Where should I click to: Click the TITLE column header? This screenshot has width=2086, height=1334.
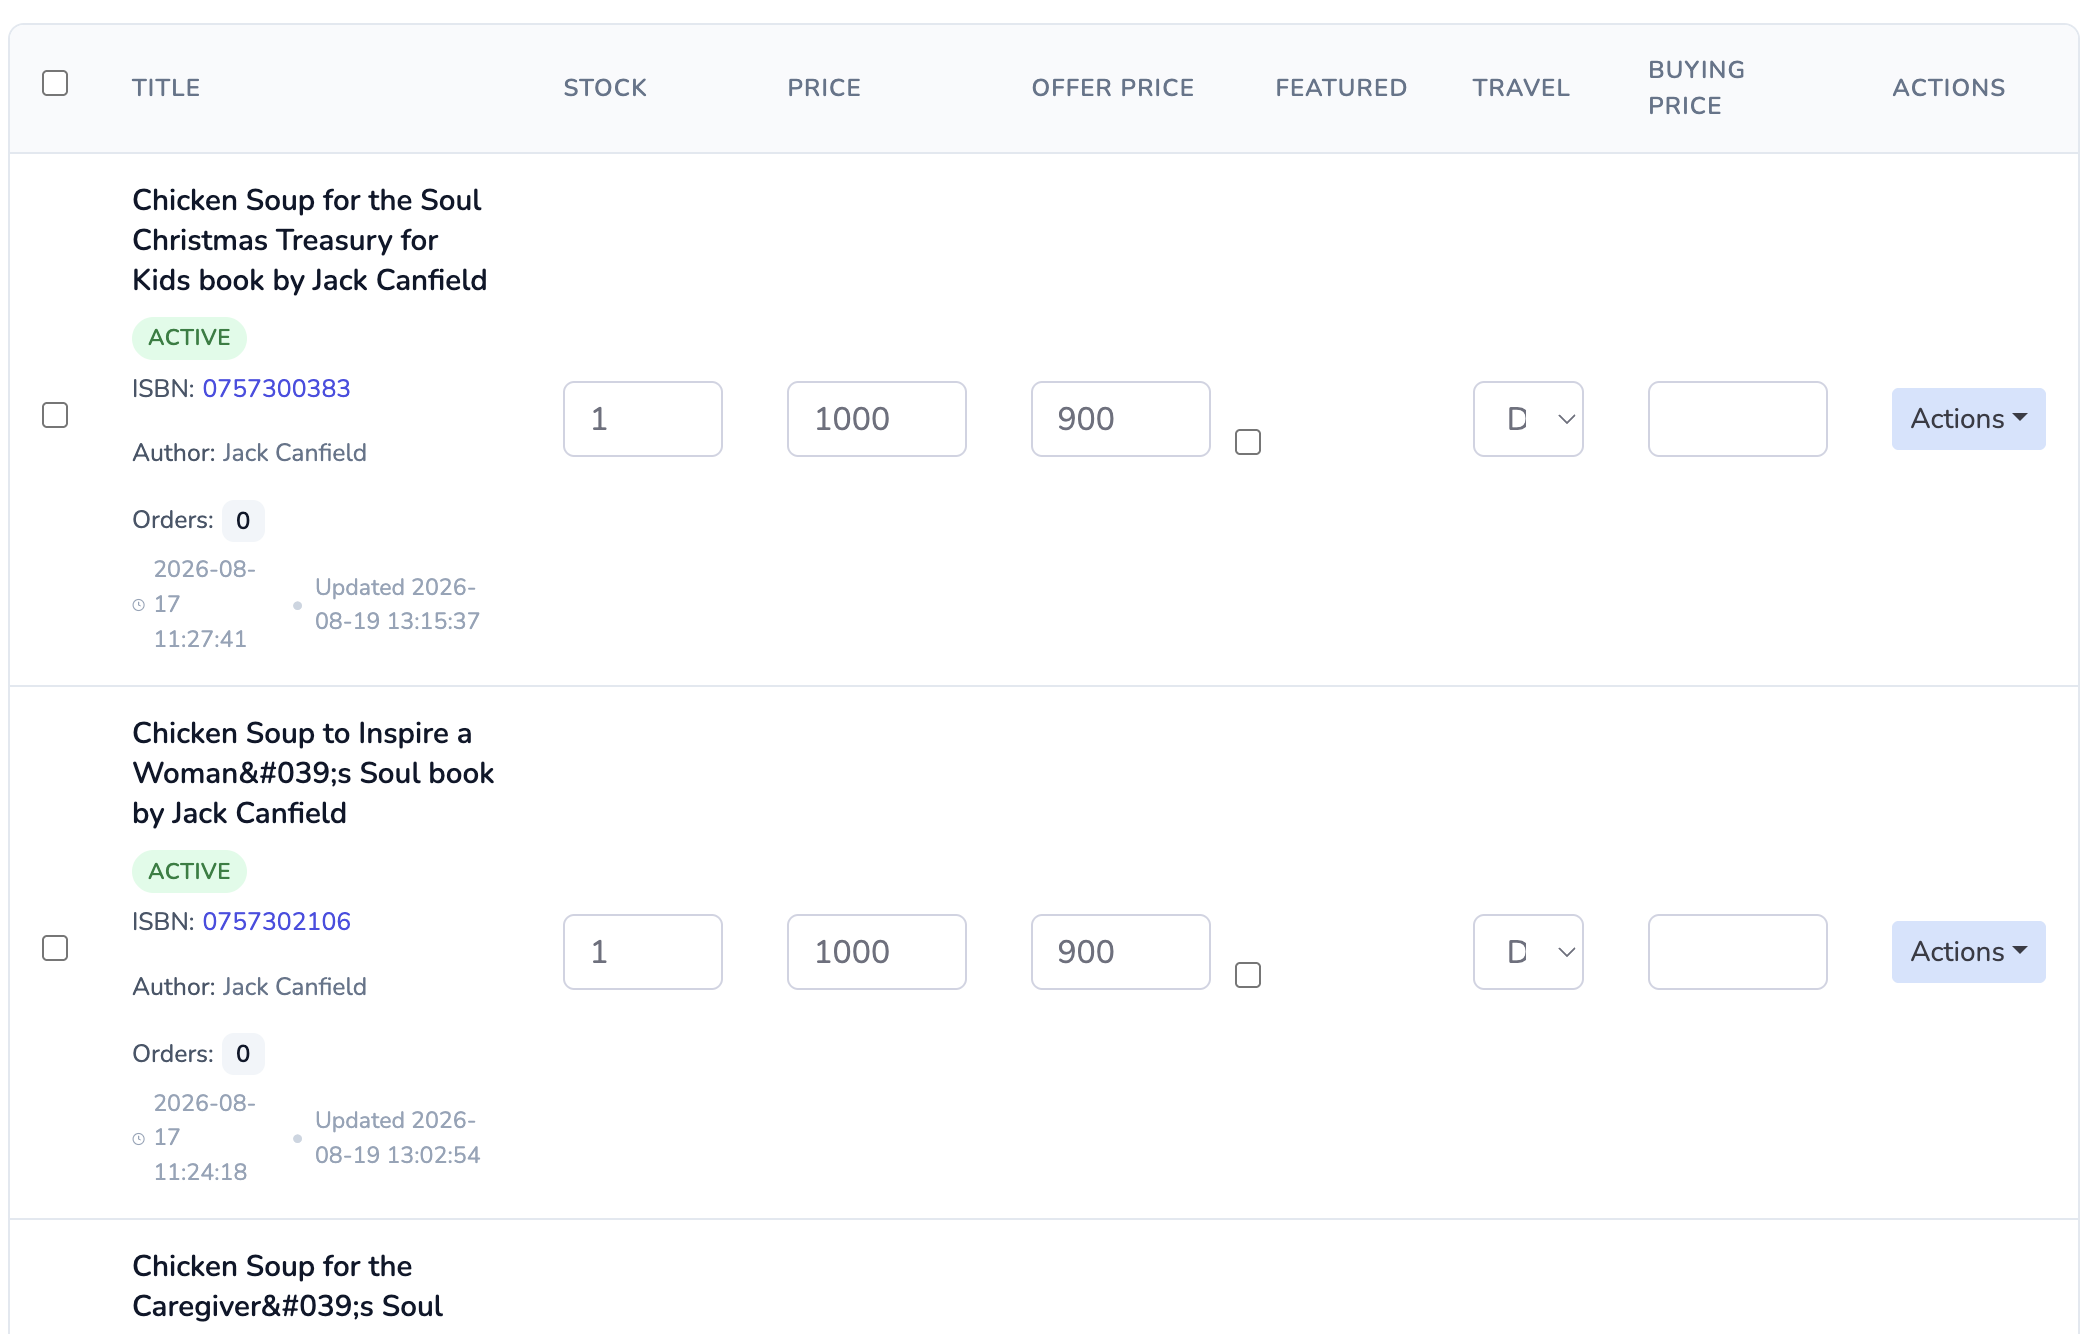[166, 88]
